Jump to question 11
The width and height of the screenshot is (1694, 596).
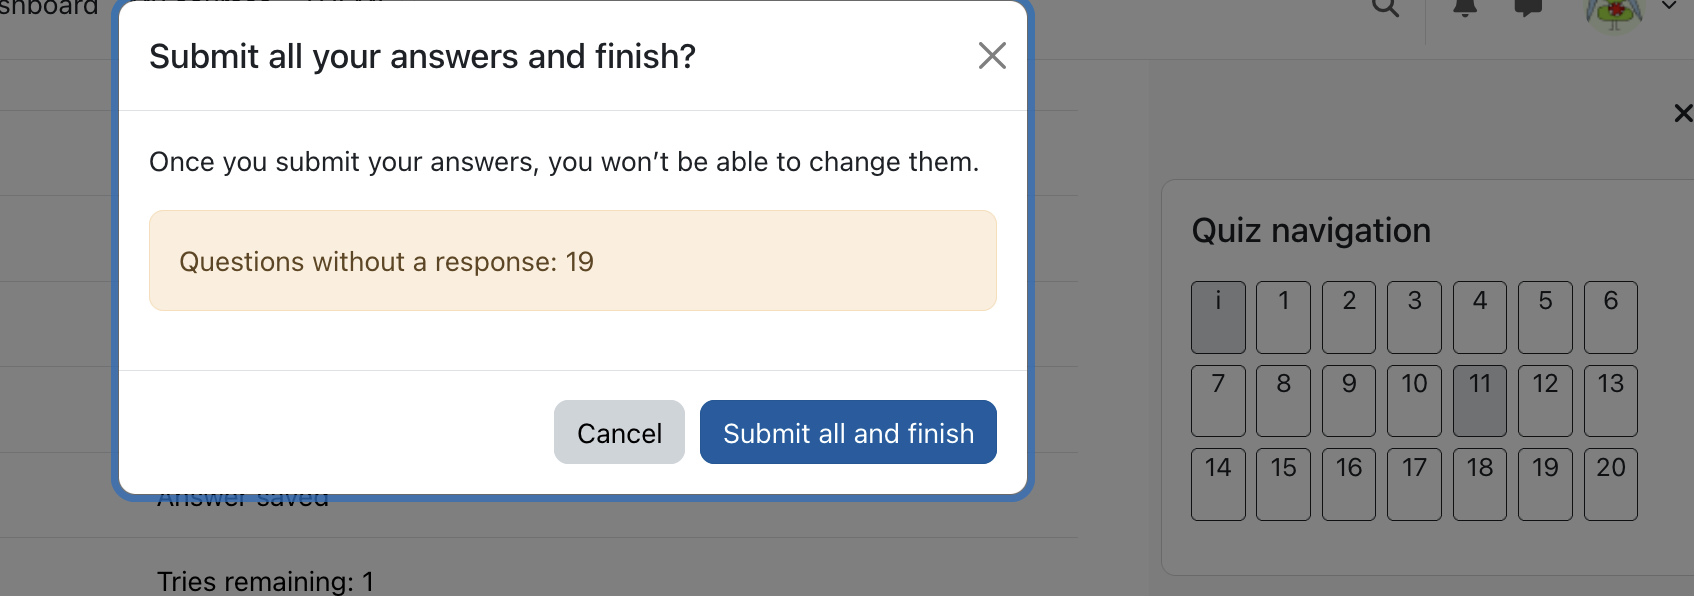[1480, 401]
